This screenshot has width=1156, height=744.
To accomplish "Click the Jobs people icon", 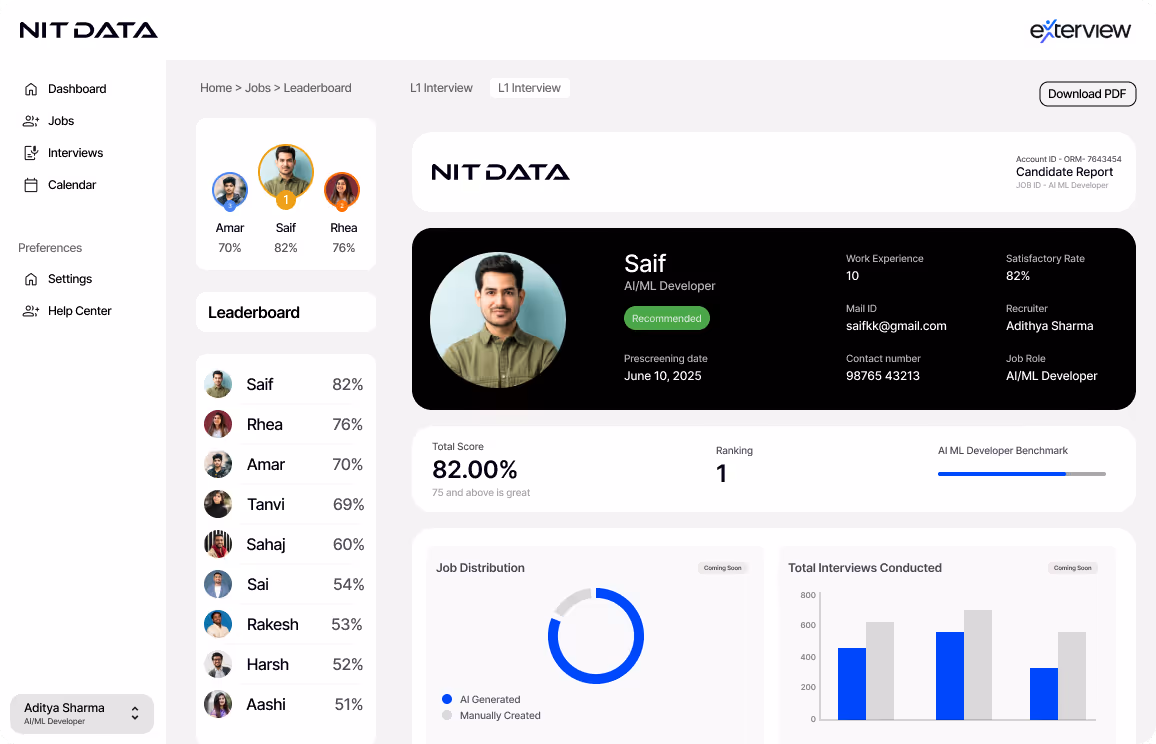I will pos(31,121).
